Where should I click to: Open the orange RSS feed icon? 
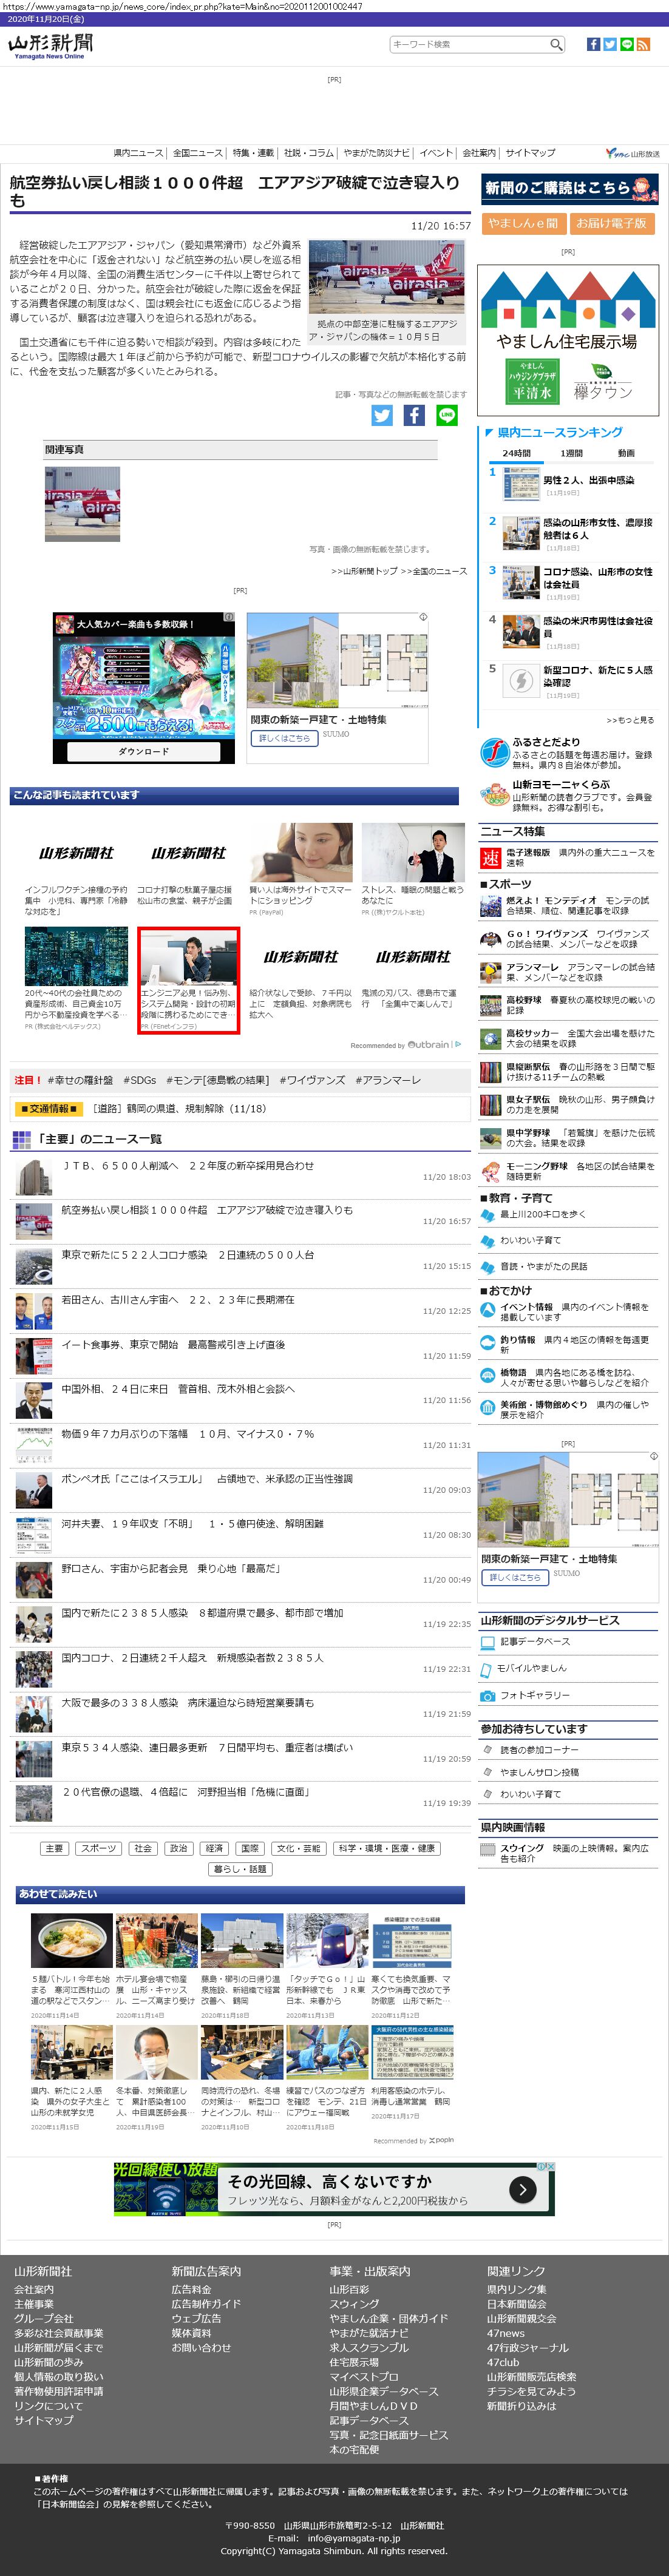[643, 44]
